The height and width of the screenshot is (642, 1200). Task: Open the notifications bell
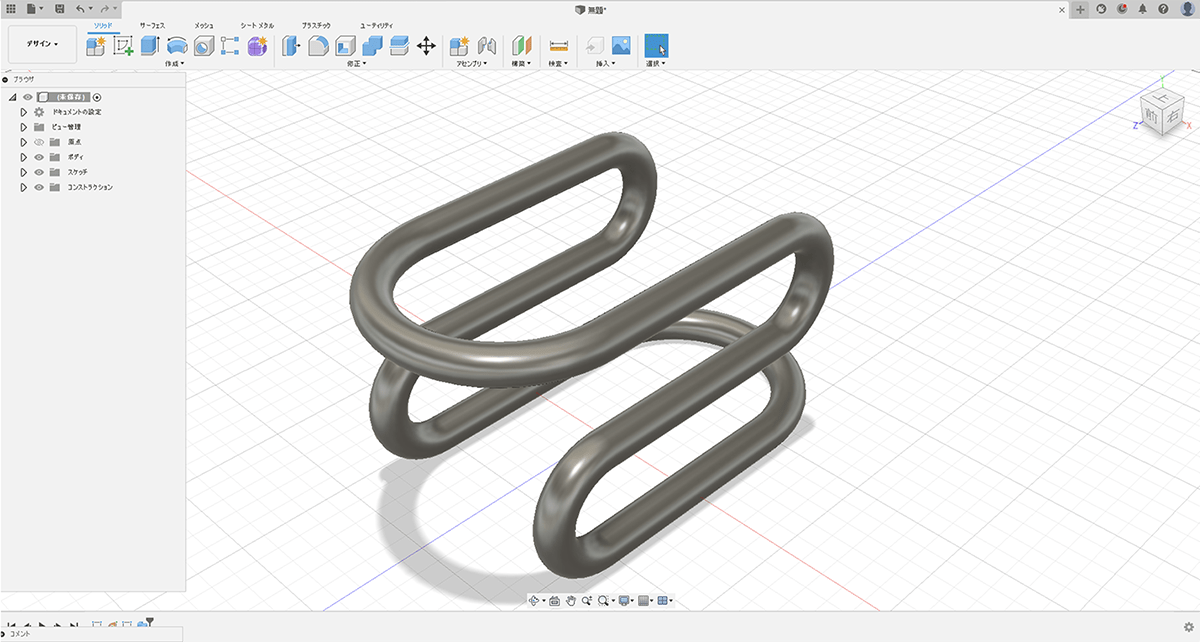(x=1142, y=8)
